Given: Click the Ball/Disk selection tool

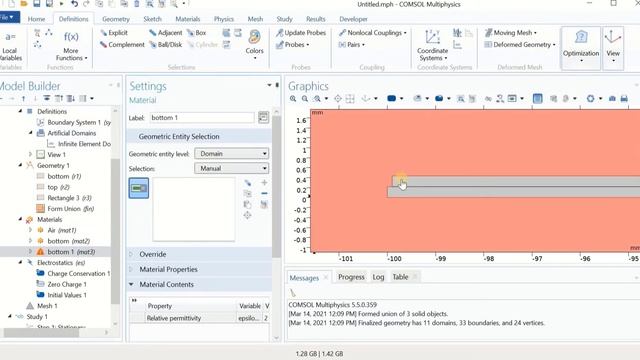Looking at the screenshot, I should [166, 44].
